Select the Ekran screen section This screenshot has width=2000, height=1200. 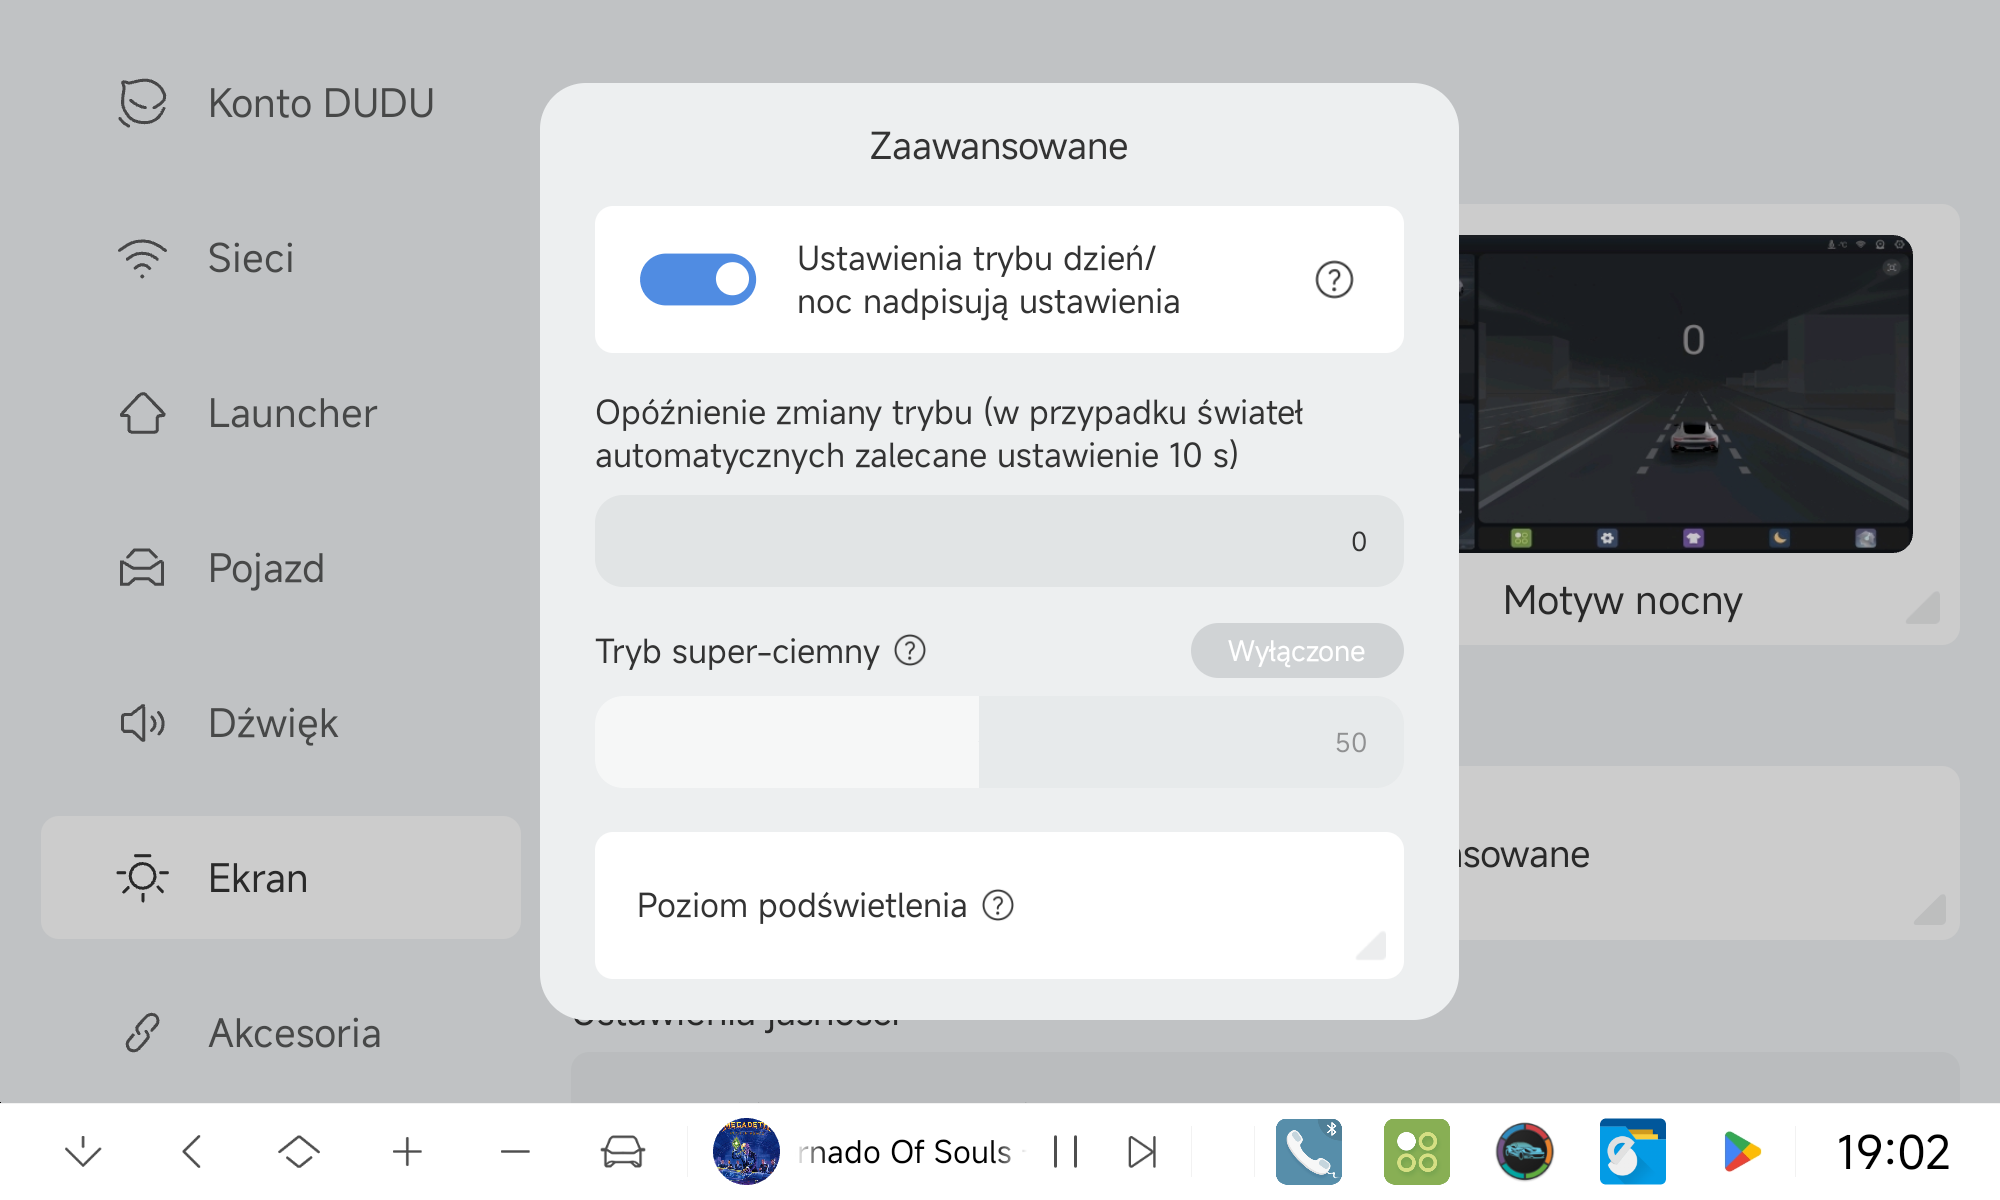(x=280, y=877)
